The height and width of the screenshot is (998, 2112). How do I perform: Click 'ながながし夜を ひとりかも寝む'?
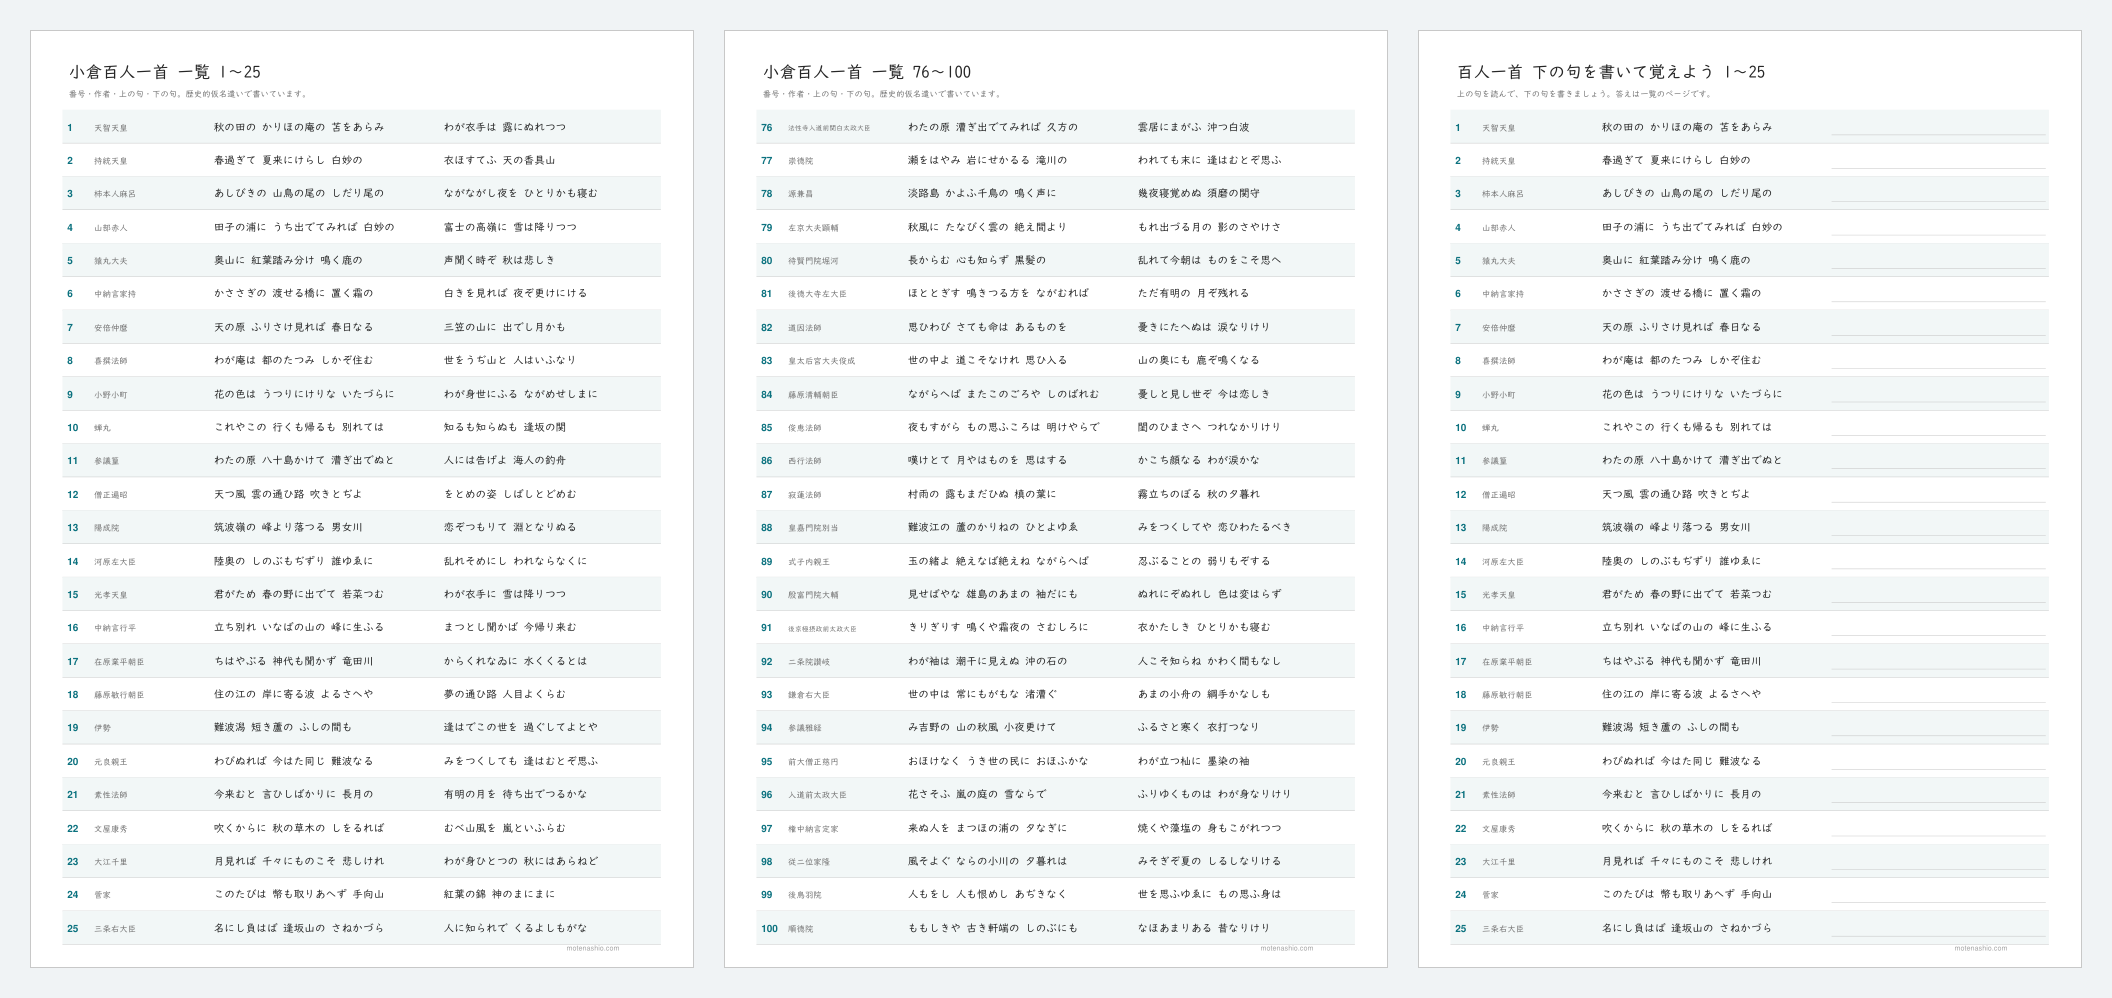pyautogui.click(x=520, y=193)
